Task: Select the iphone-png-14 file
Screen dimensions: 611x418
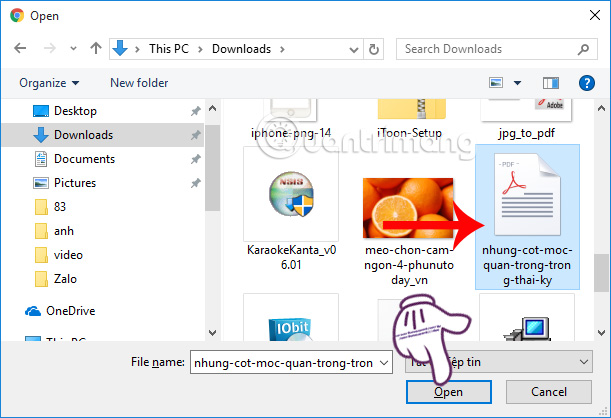Action: (x=291, y=121)
